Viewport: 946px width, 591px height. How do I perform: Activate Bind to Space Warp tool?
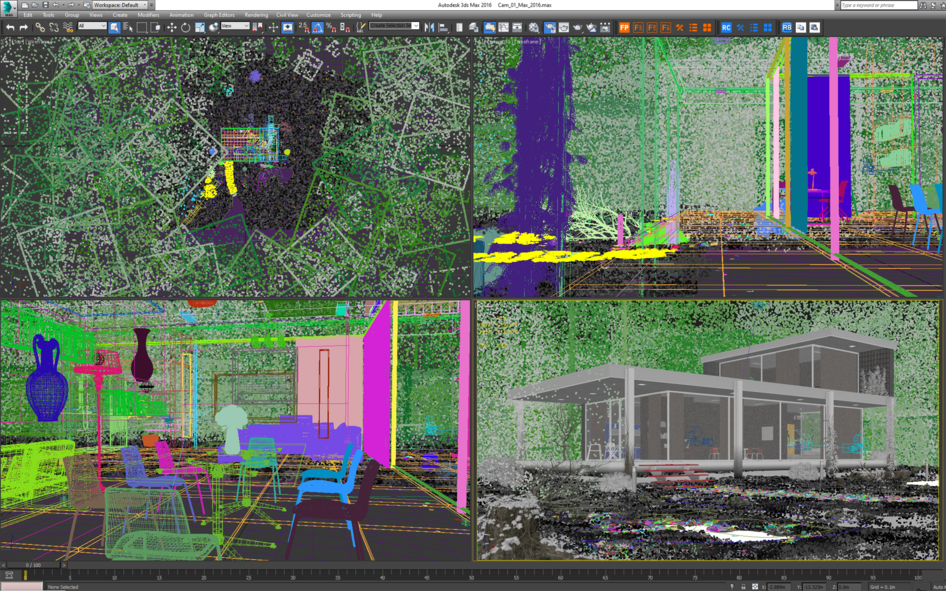click(x=68, y=27)
